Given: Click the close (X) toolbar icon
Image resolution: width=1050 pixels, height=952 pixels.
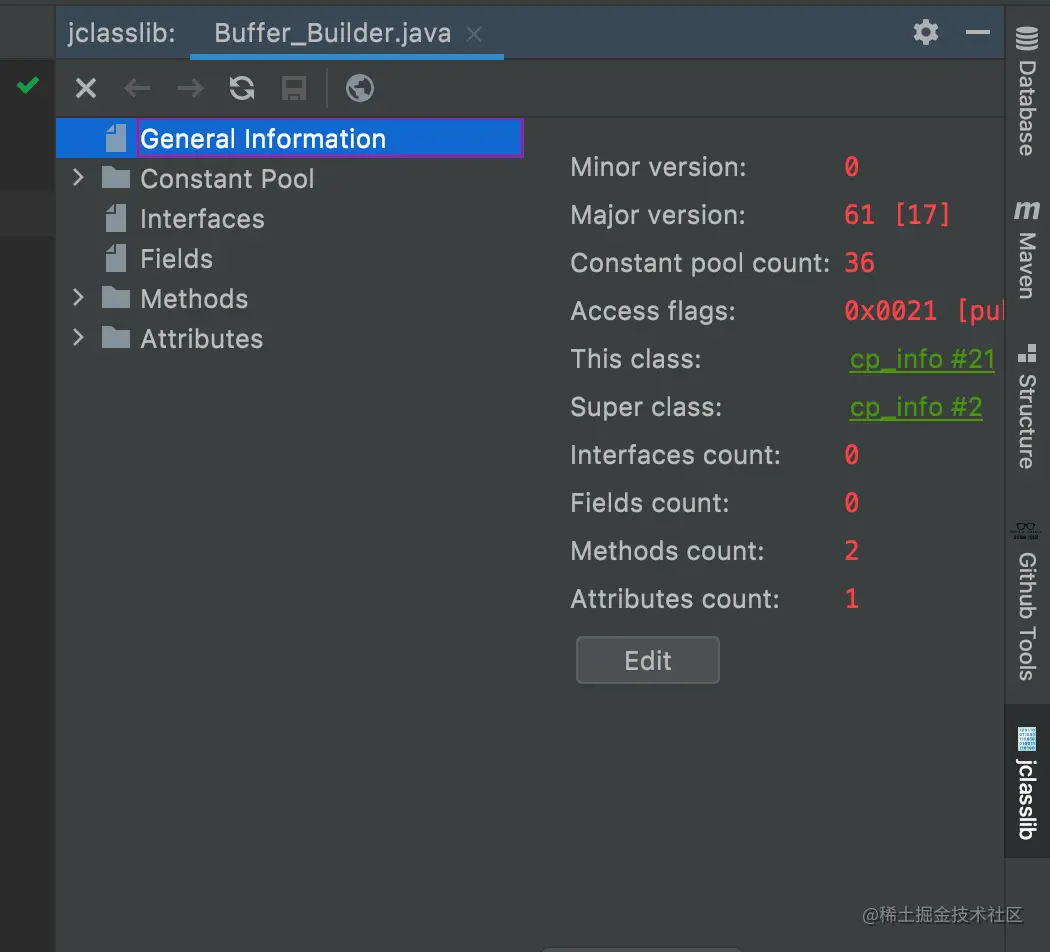Looking at the screenshot, I should coord(86,89).
